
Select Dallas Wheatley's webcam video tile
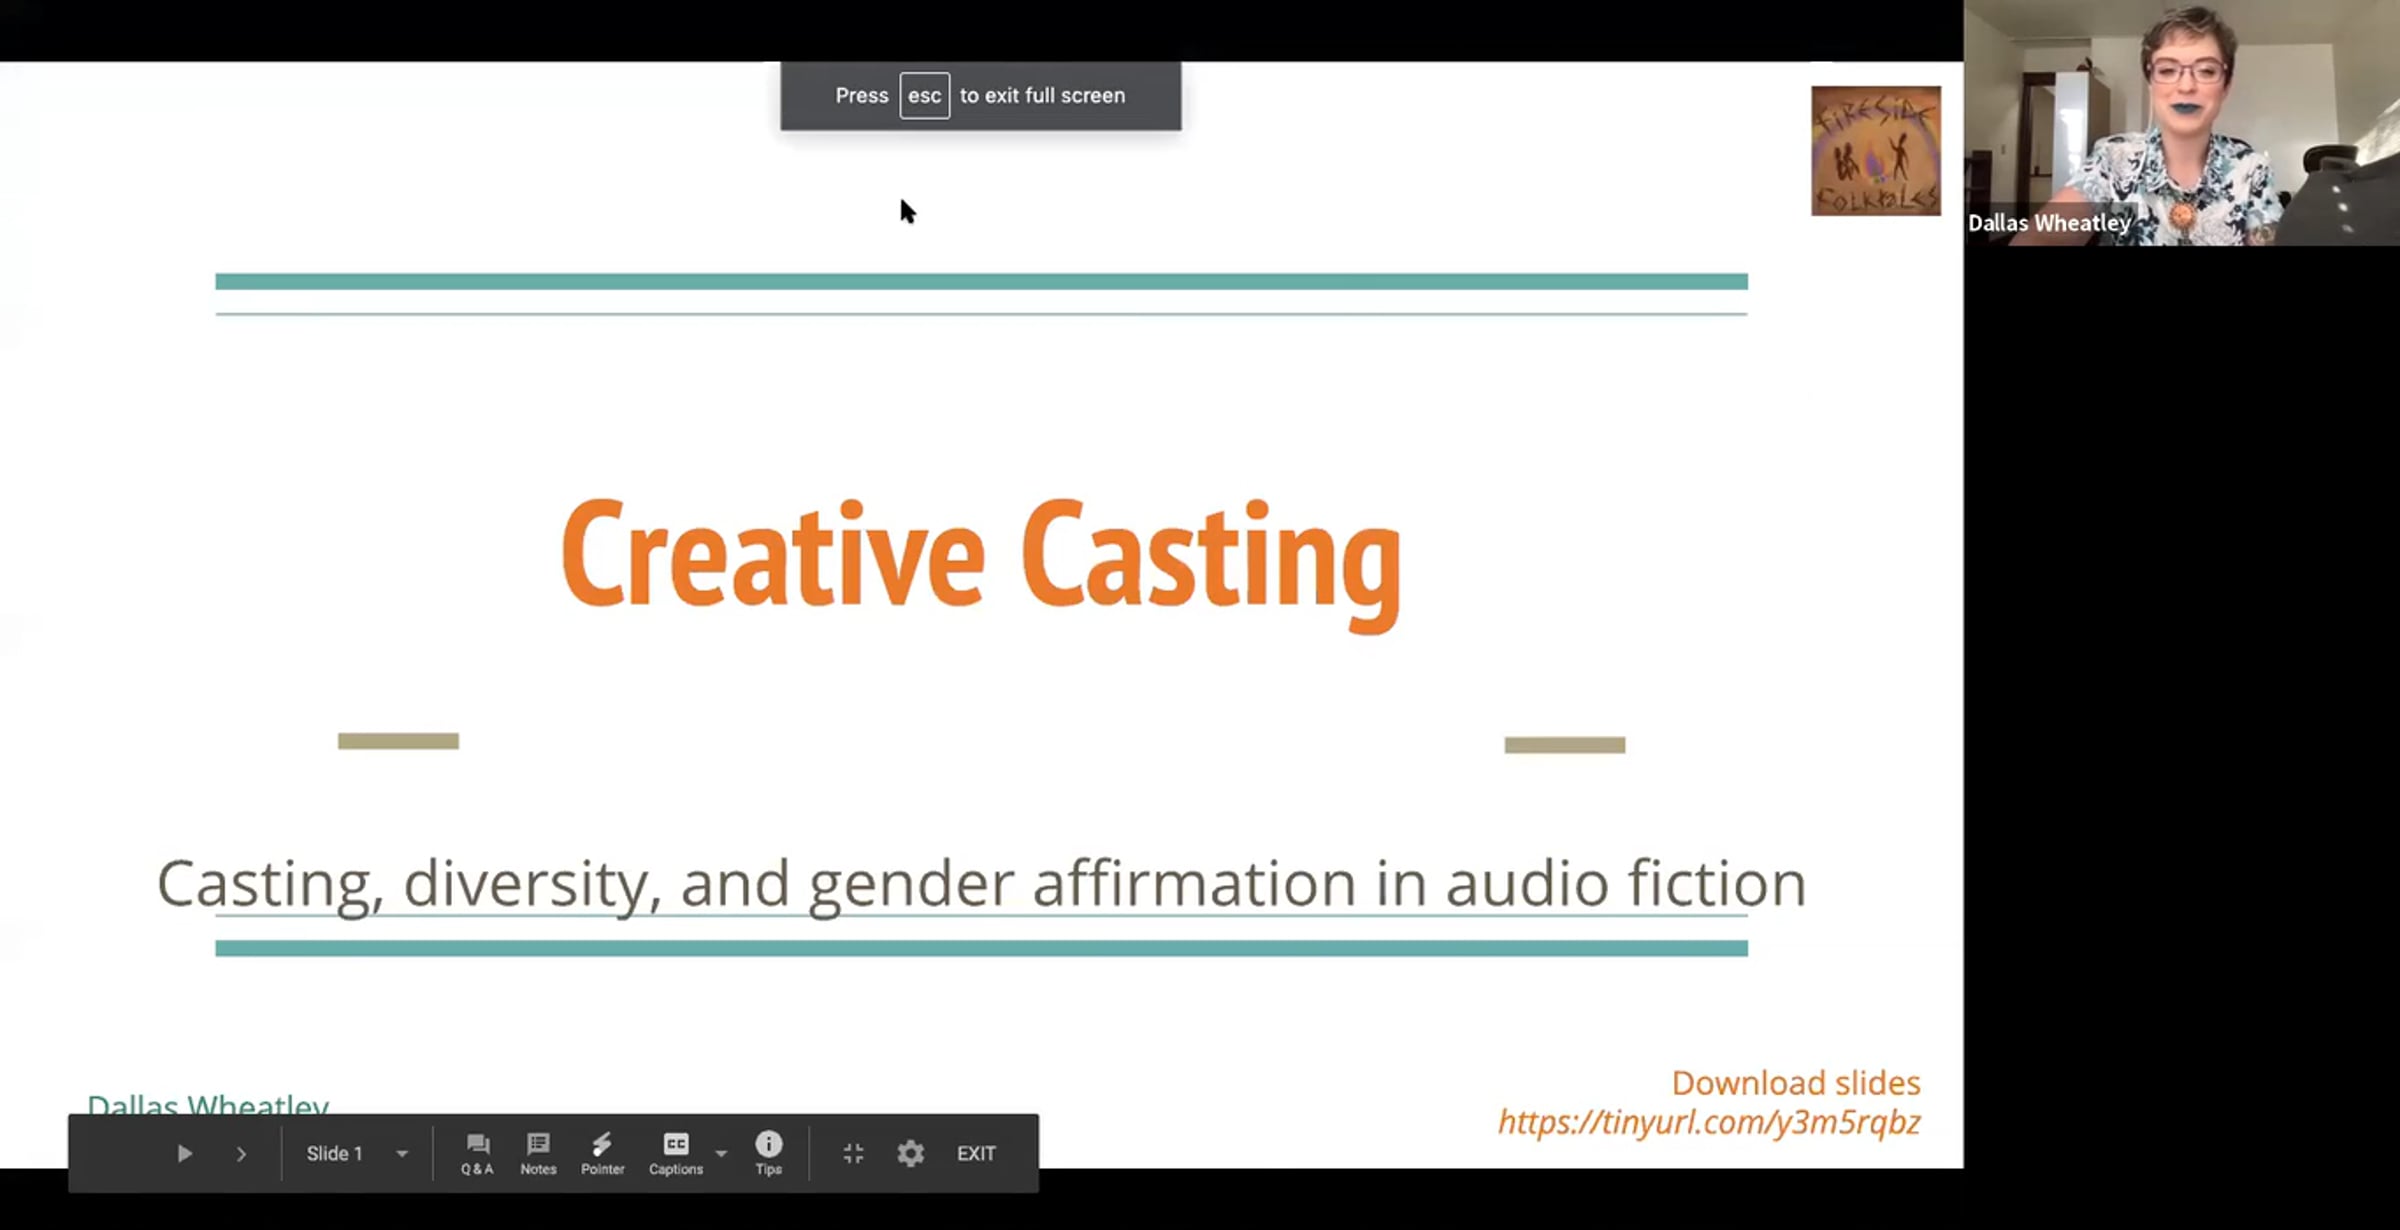pyautogui.click(x=2180, y=122)
